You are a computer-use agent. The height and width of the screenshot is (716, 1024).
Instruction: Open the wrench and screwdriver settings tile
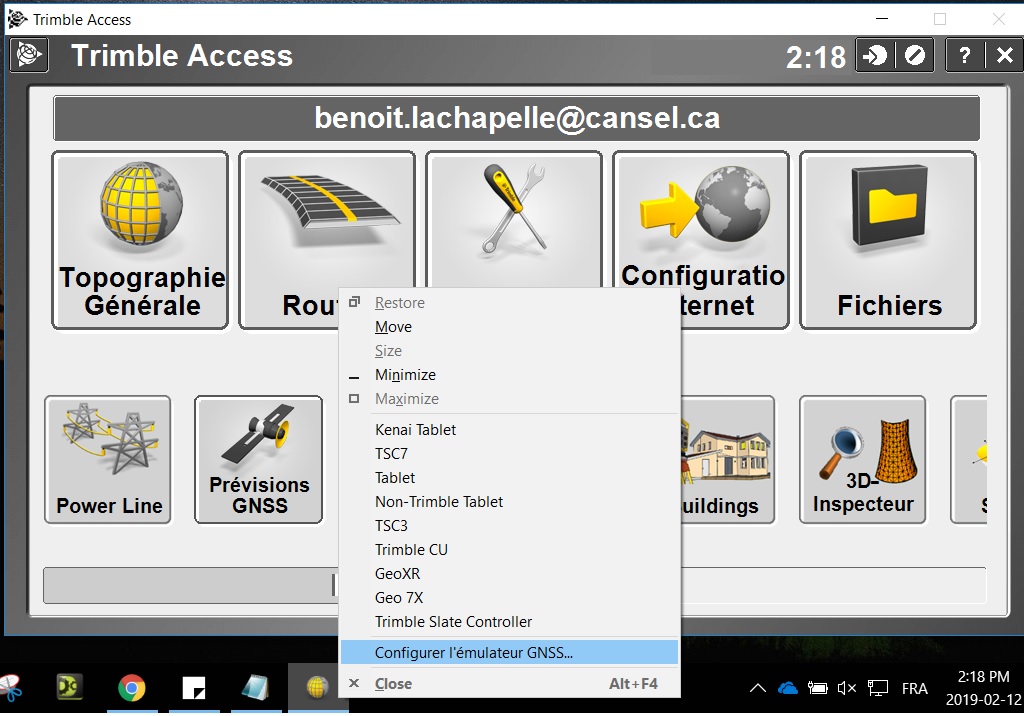pyautogui.click(x=513, y=219)
